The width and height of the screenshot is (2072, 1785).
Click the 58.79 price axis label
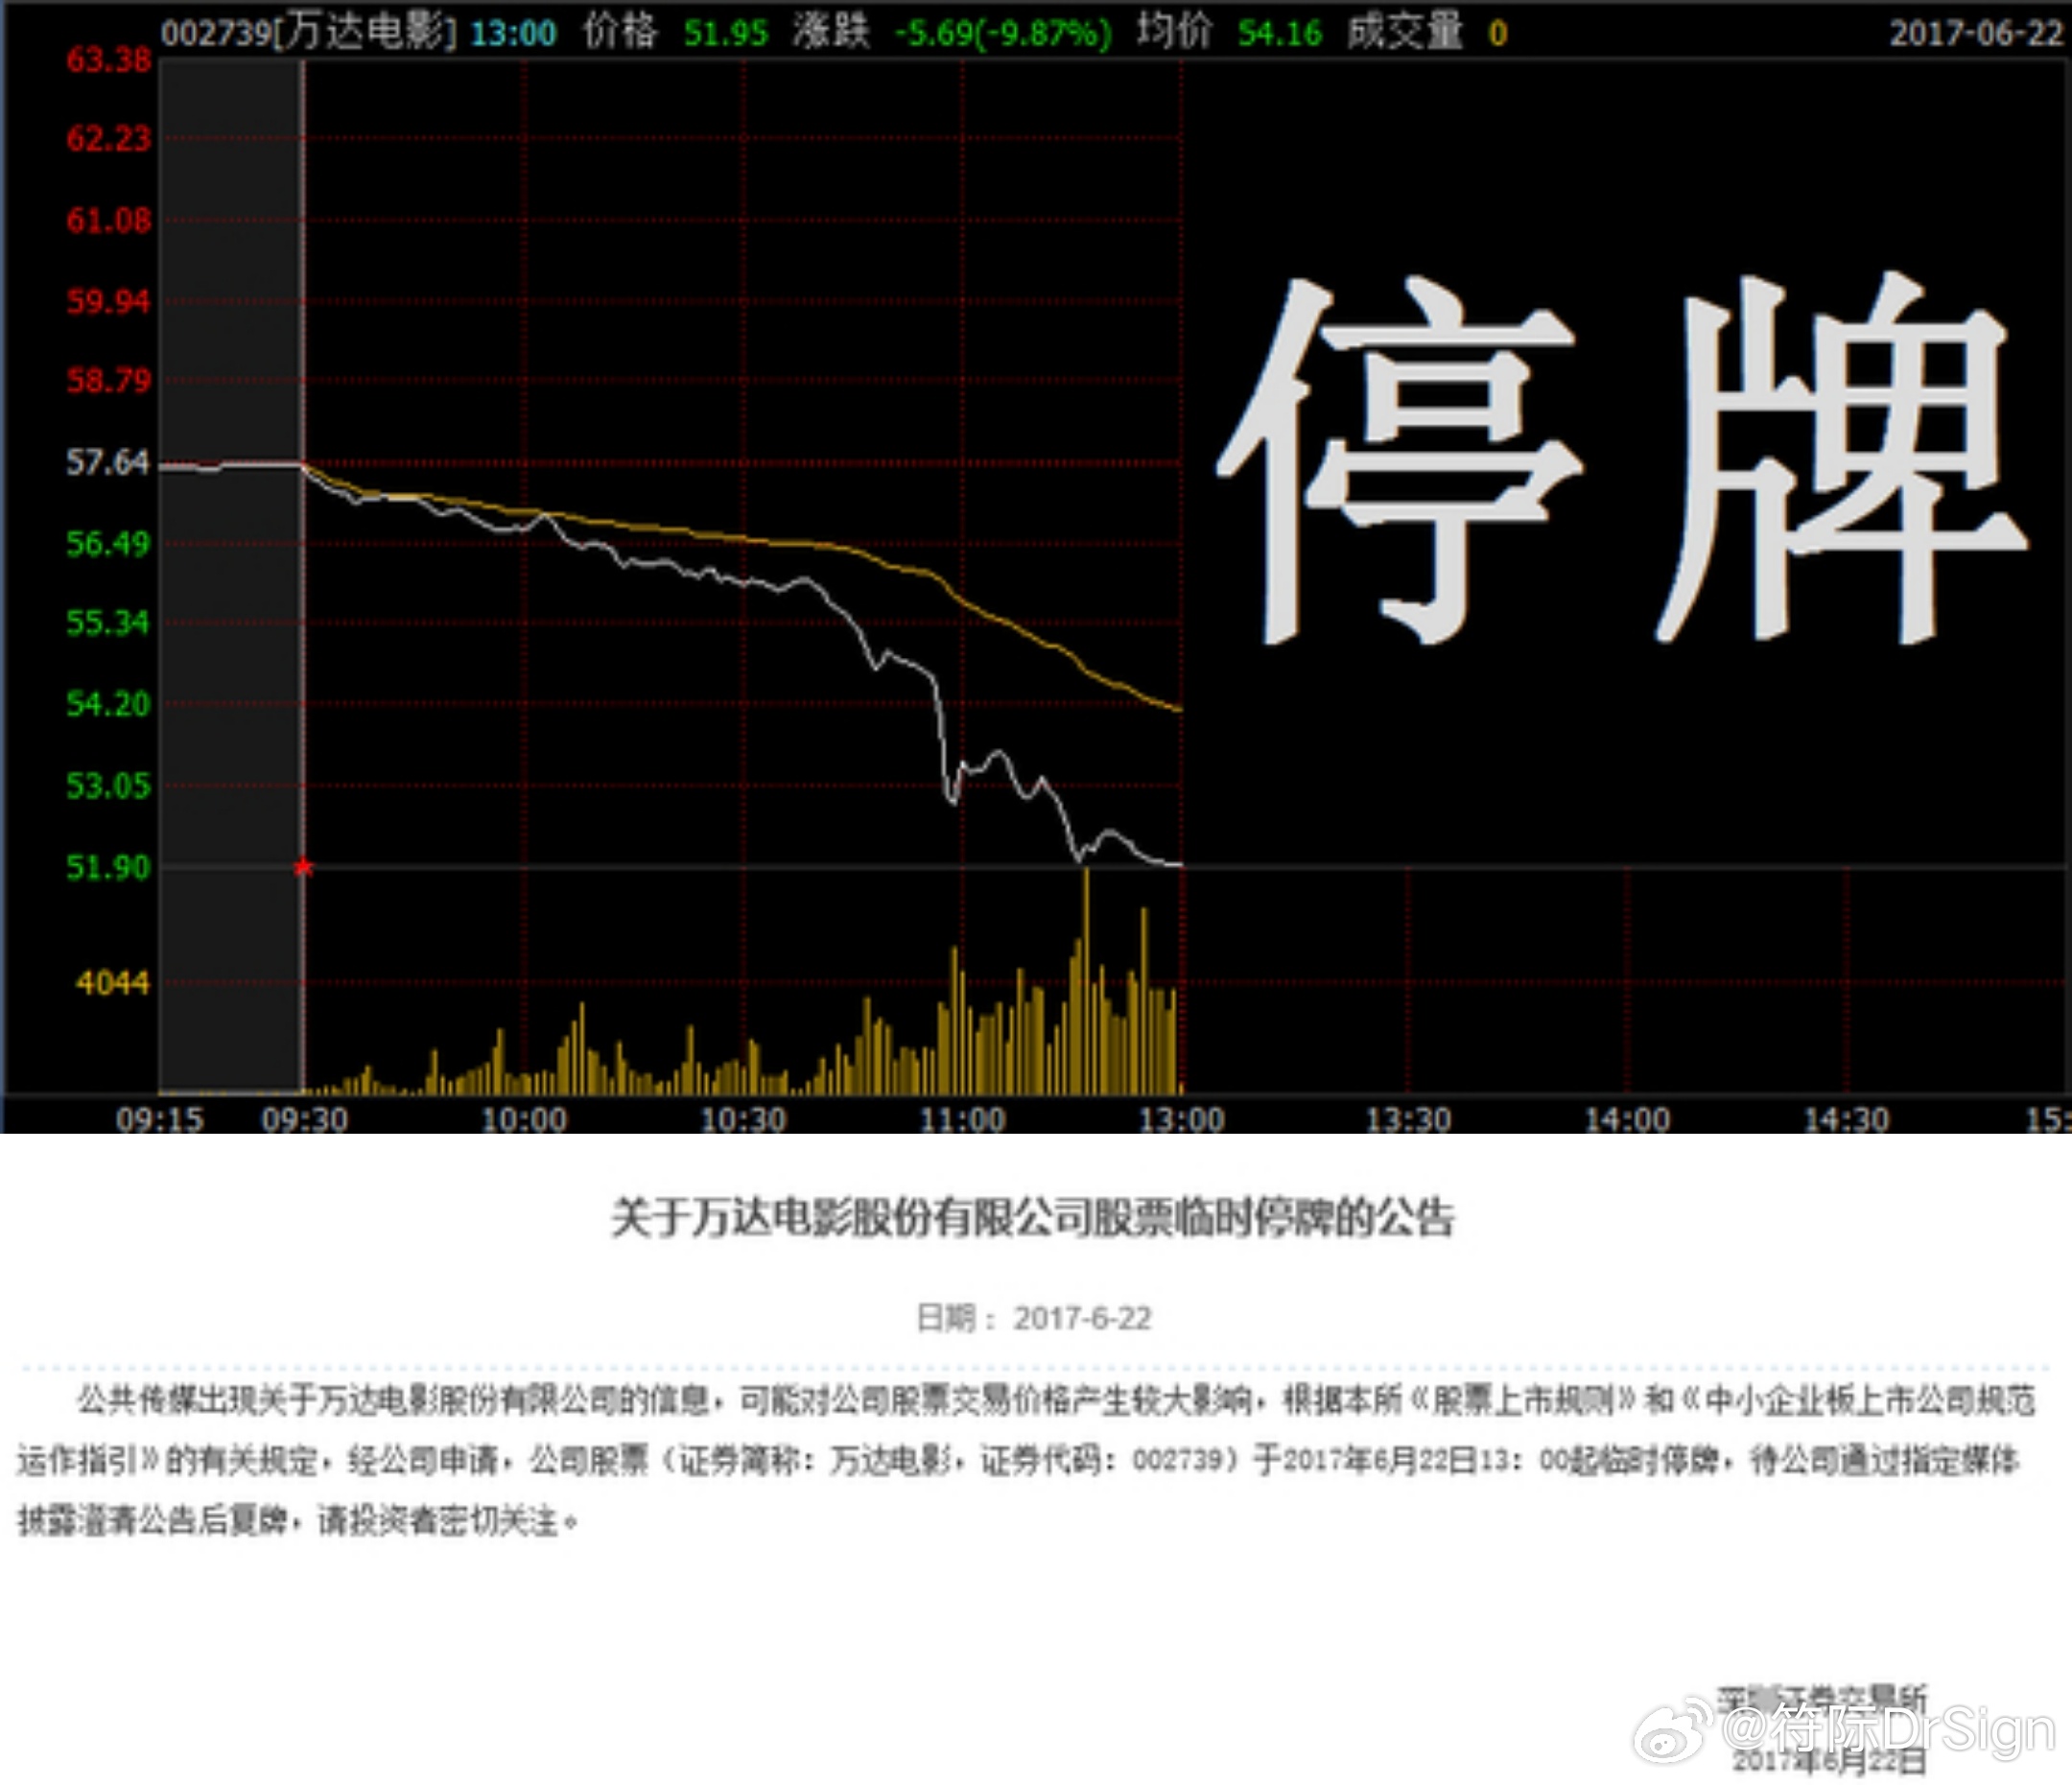coord(108,381)
